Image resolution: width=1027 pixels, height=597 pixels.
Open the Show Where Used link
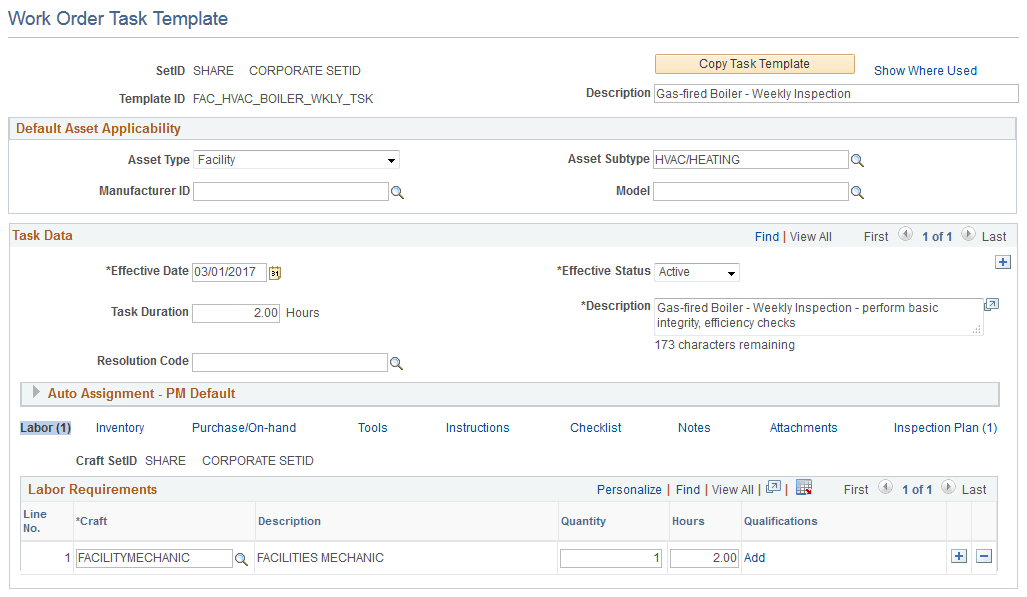pos(924,70)
